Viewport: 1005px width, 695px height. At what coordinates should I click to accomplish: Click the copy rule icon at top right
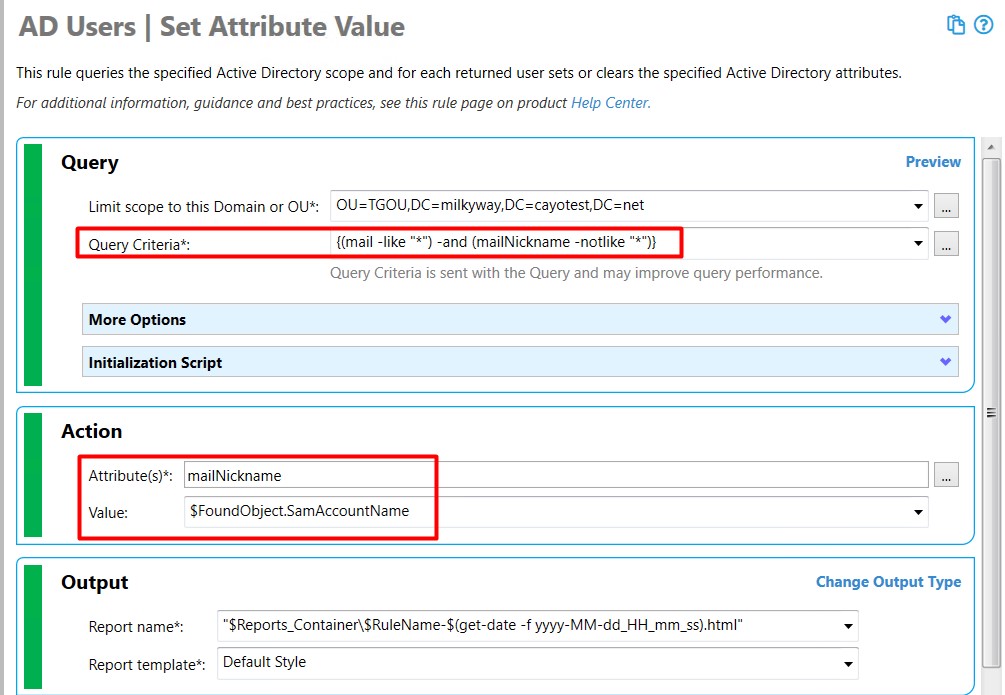click(x=956, y=24)
